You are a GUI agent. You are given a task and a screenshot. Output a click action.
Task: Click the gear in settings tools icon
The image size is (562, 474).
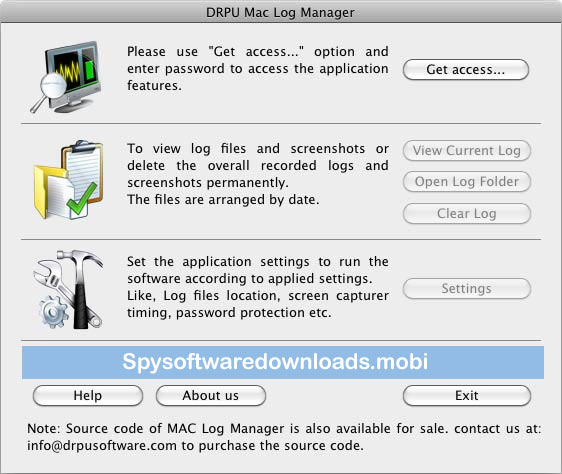[x=54, y=312]
